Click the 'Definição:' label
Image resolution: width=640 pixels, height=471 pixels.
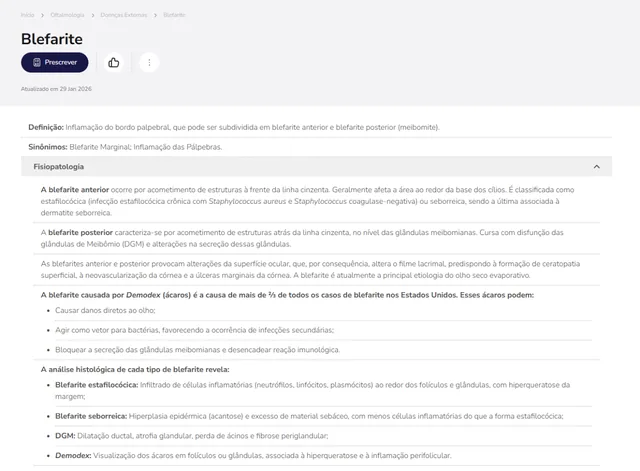46,127
